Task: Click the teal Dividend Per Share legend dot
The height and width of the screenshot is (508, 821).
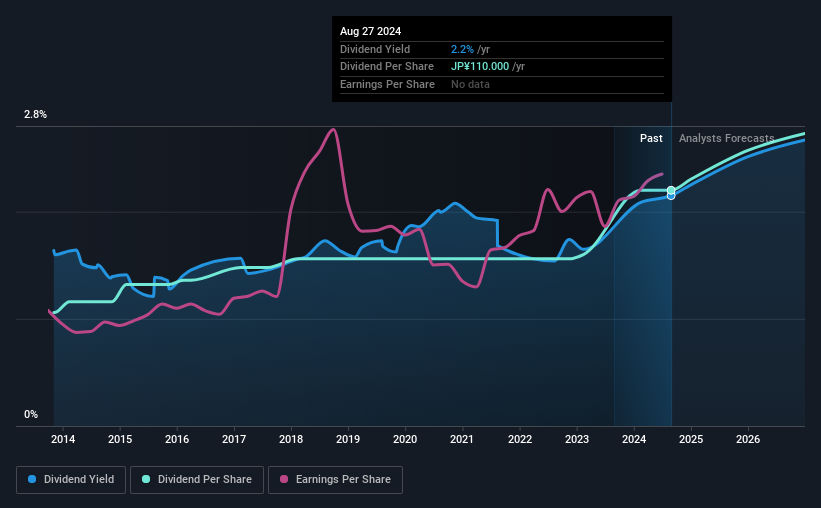Action: [x=146, y=479]
